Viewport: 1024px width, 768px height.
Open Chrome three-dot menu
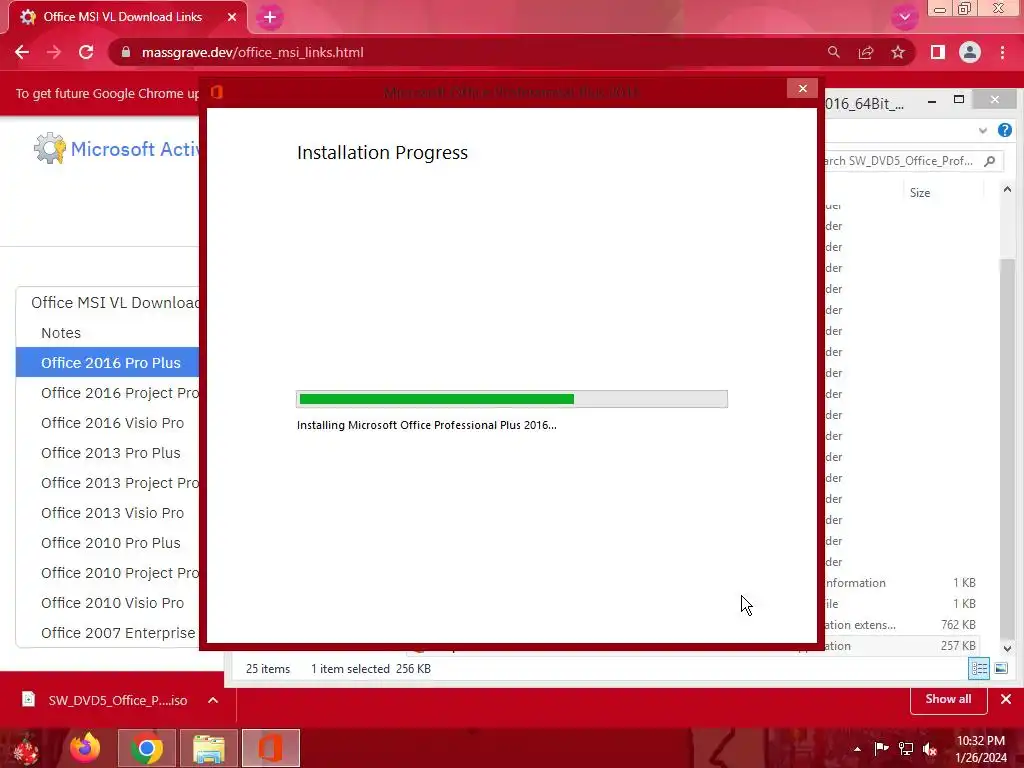pos(1002,52)
